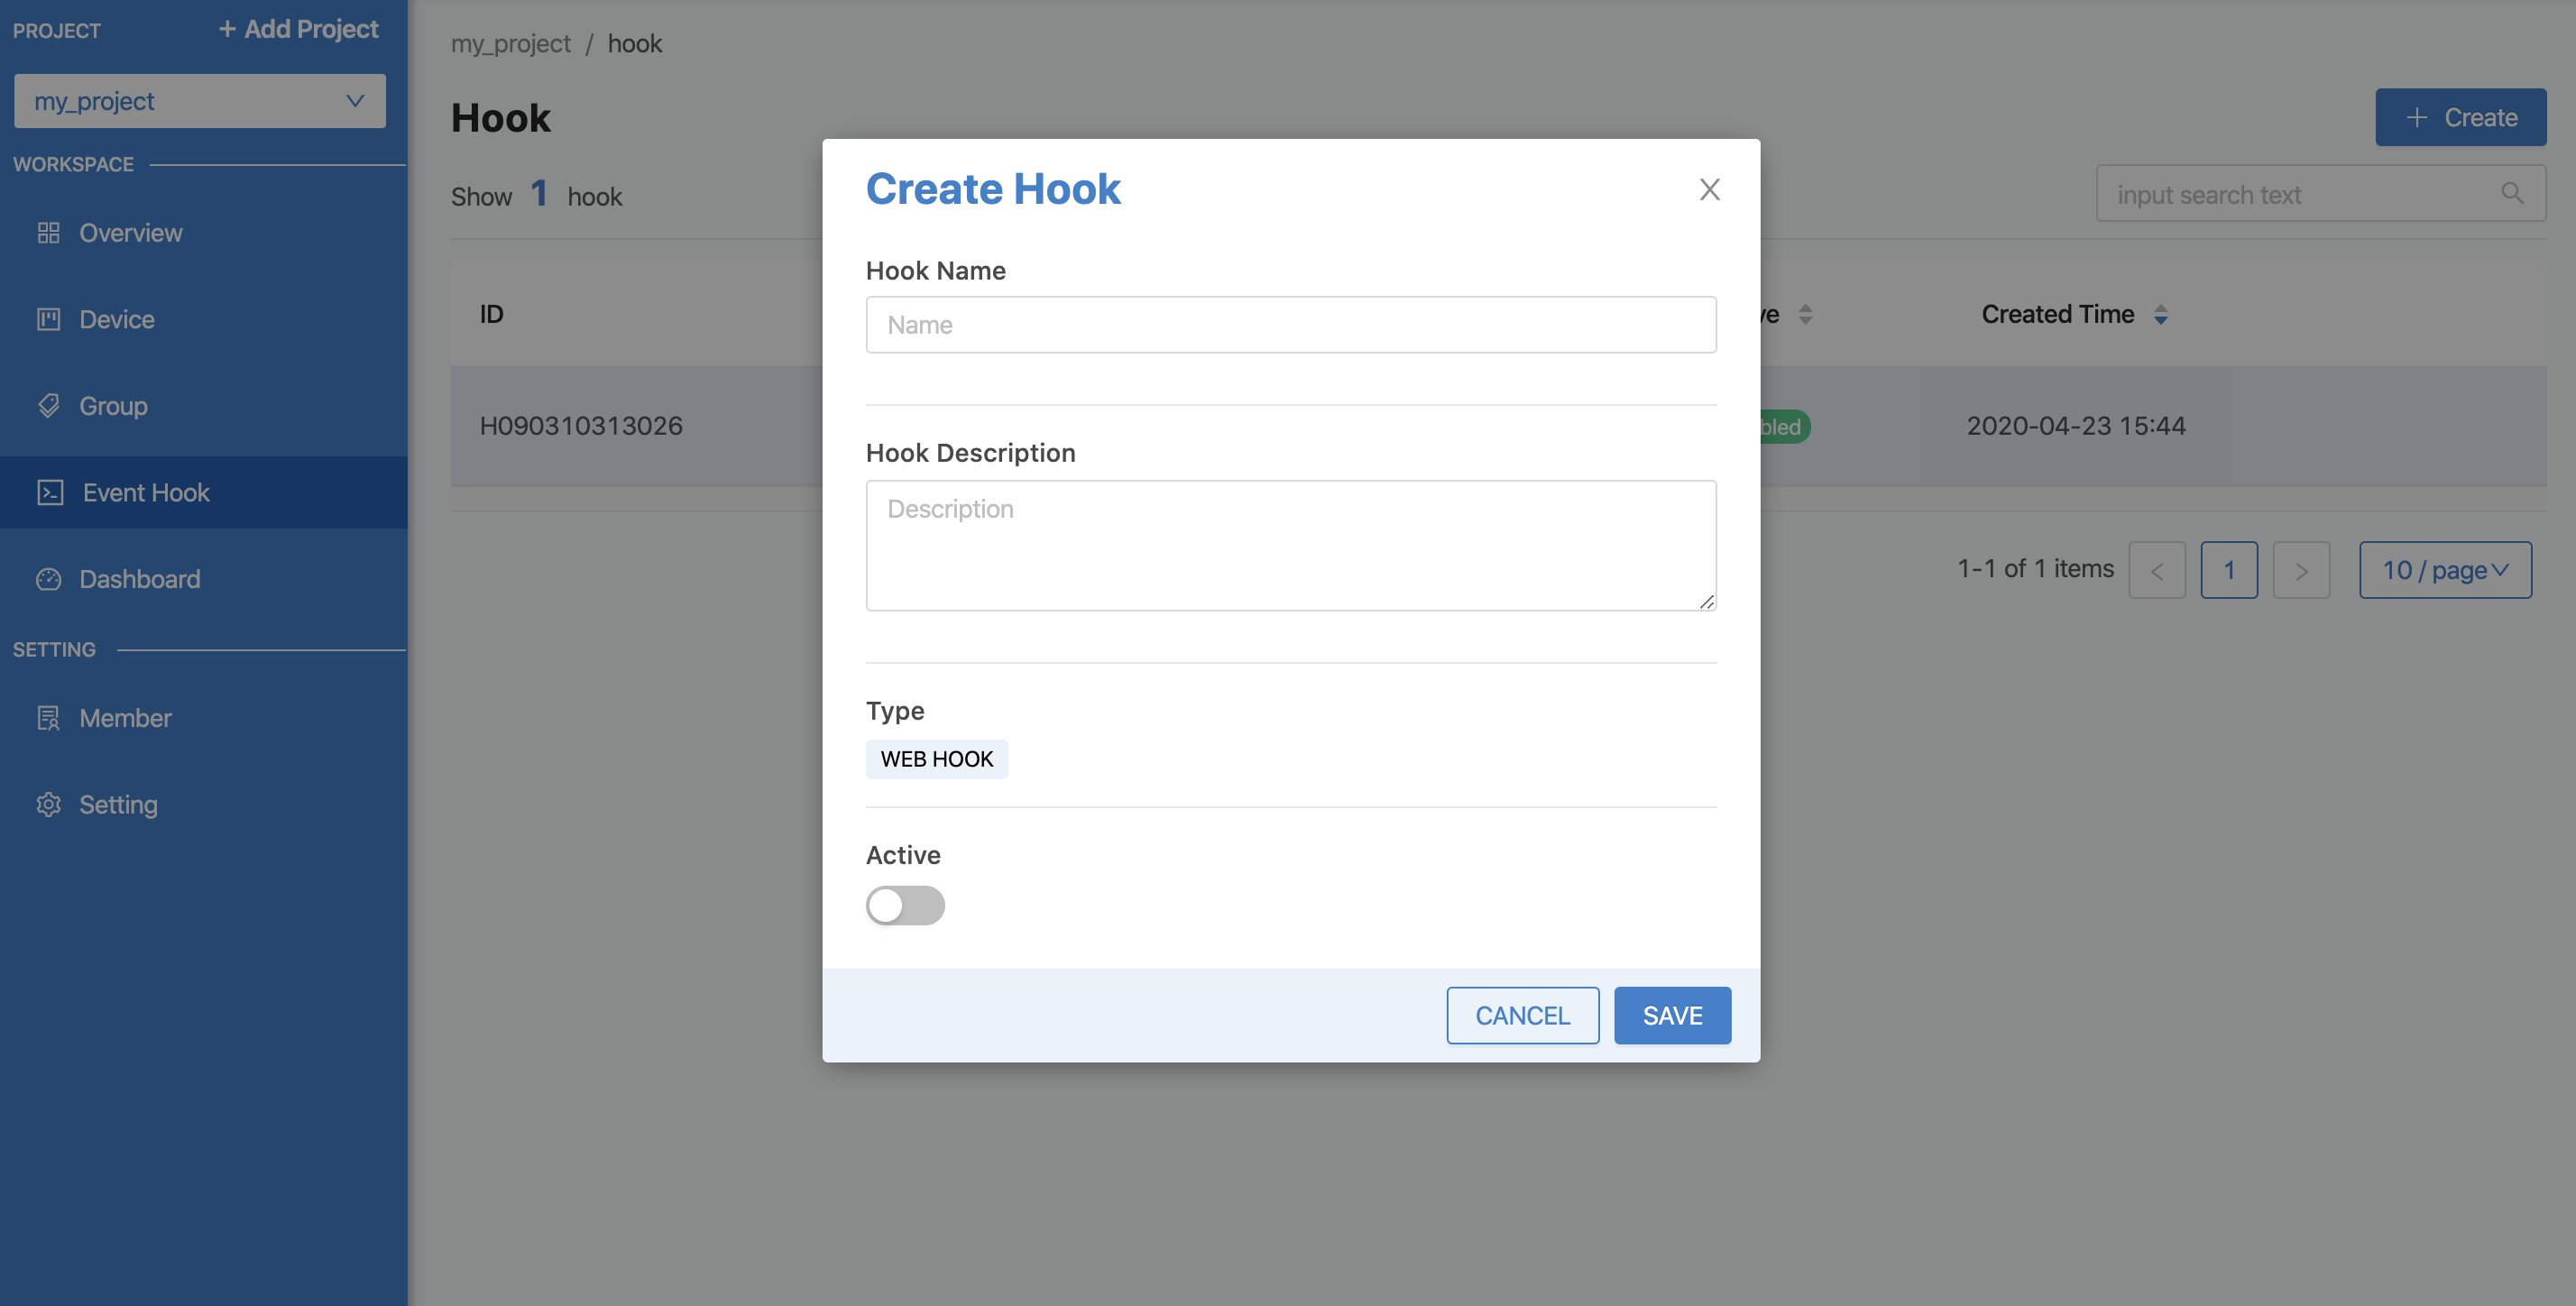Click the ID column header
This screenshot has height=1306, width=2576.
pos(491,314)
